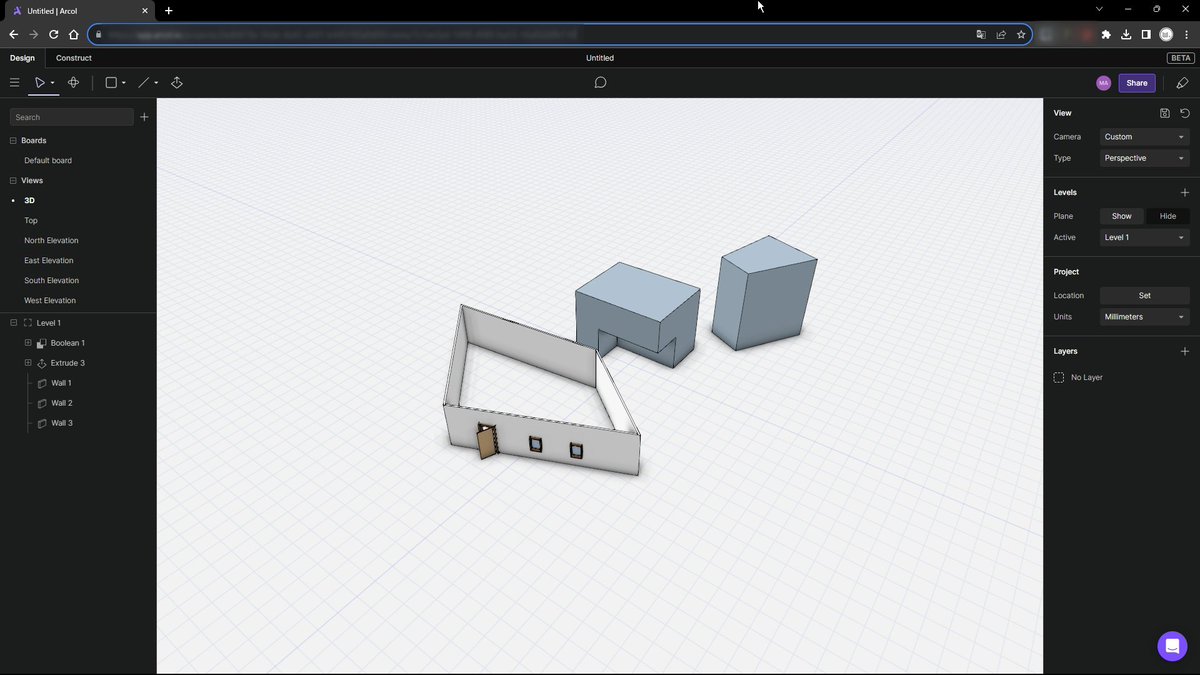Activate the Select pointer tool
This screenshot has width=1200, height=675.
click(39, 83)
